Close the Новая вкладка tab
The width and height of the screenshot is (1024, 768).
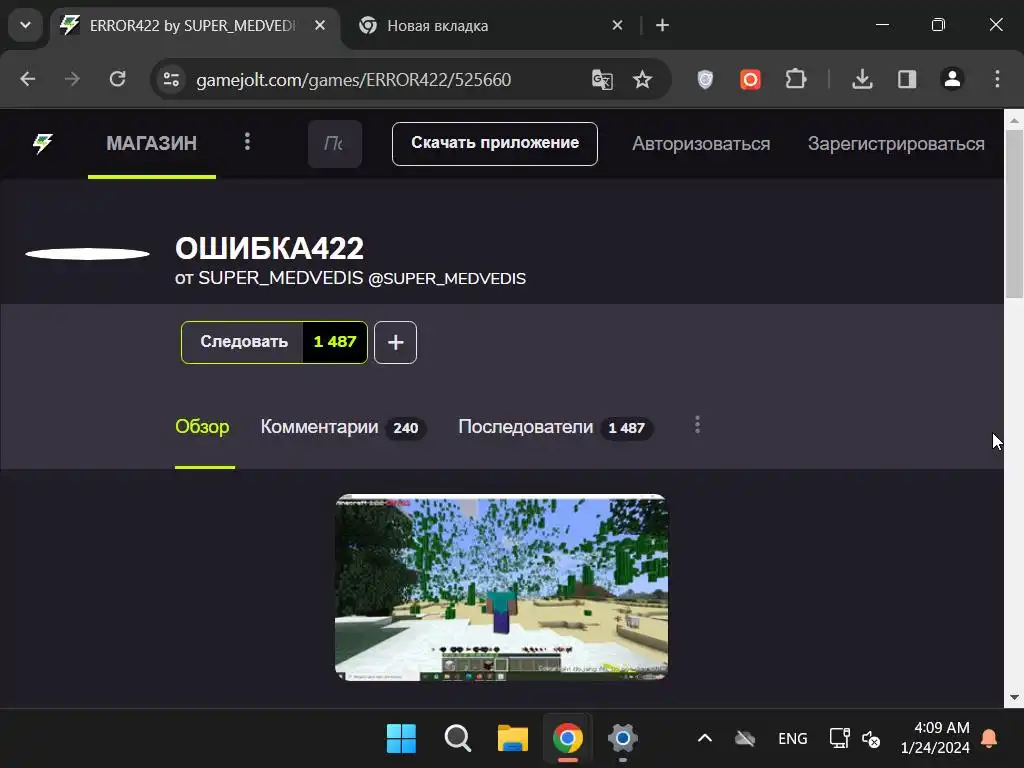pyautogui.click(x=617, y=25)
